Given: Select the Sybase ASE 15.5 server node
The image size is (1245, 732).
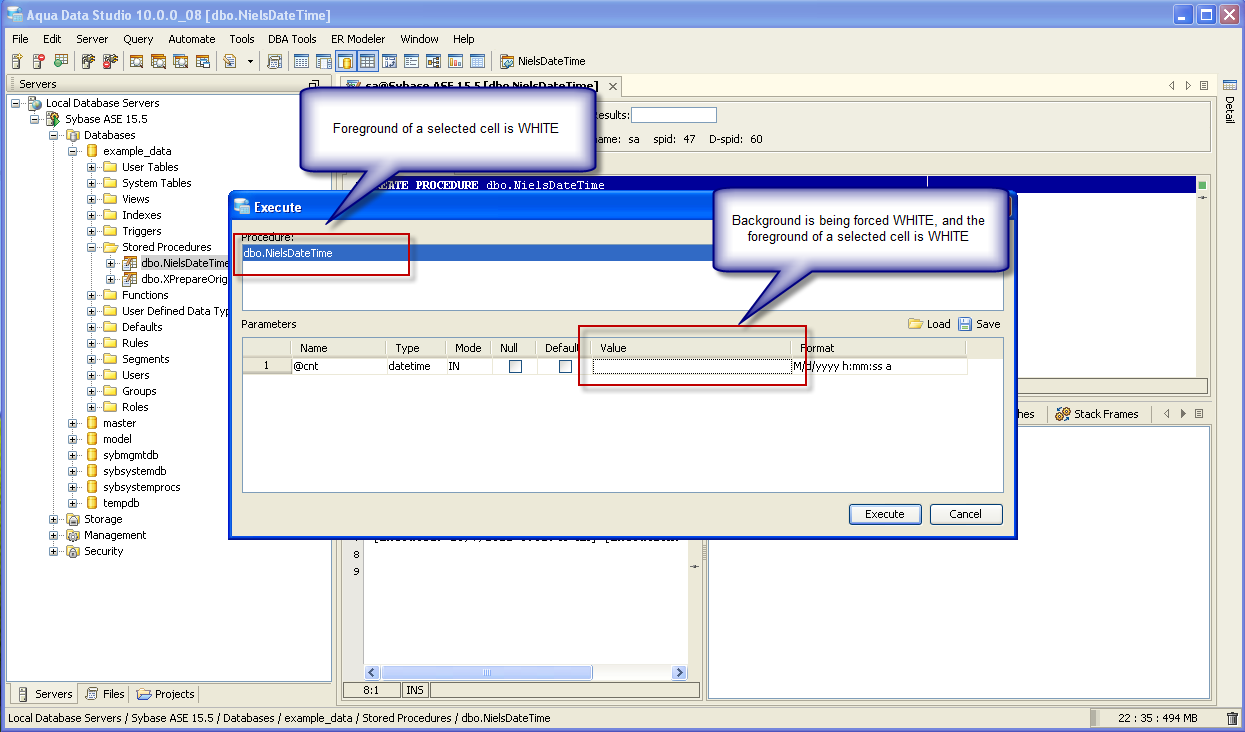Looking at the screenshot, I should tap(106, 119).
